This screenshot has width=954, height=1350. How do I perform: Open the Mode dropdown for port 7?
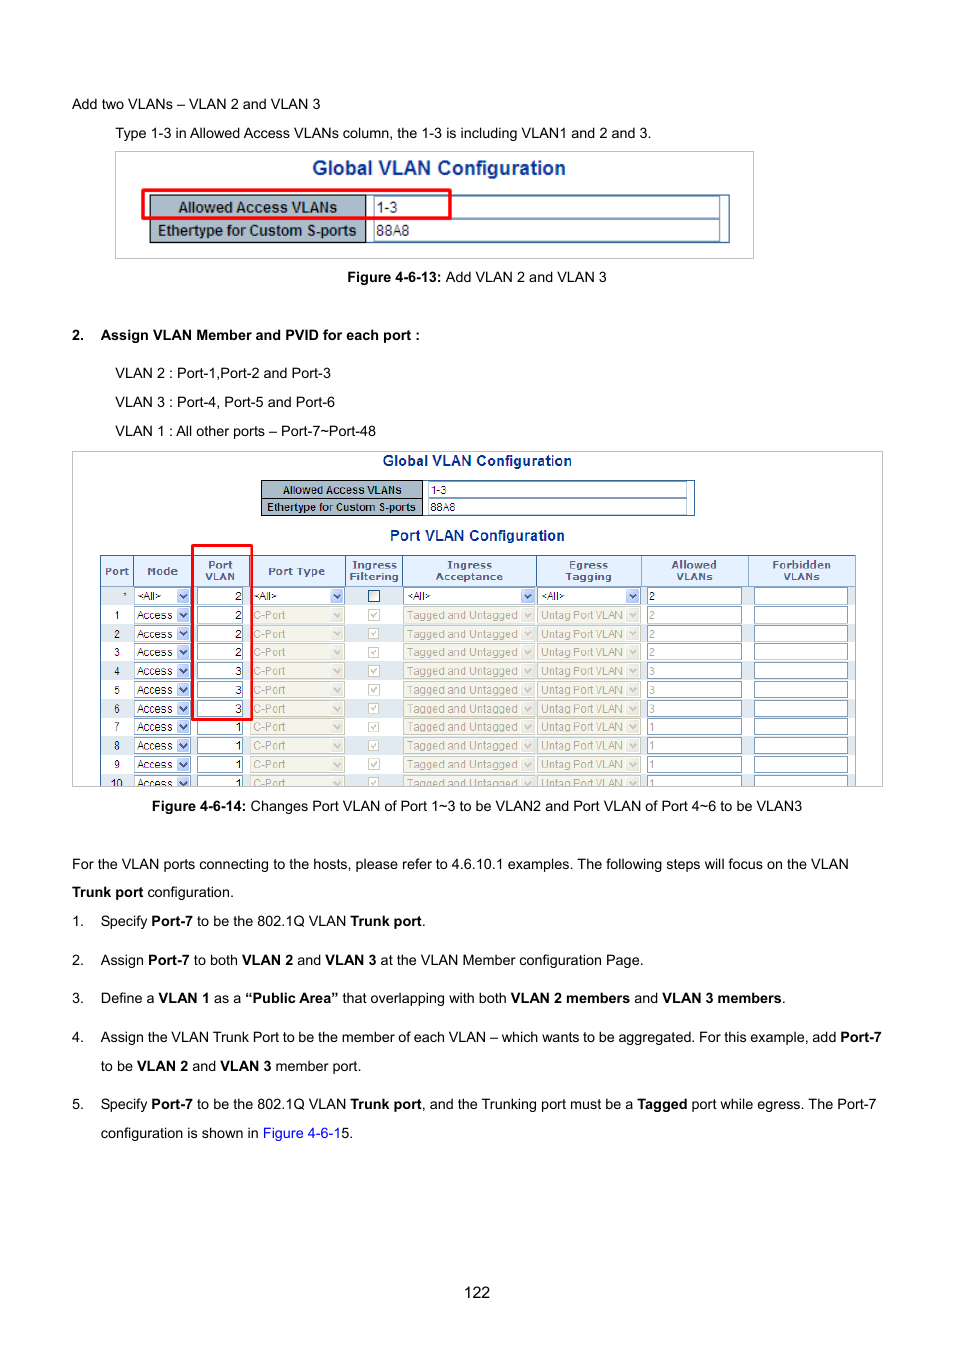coord(162,727)
